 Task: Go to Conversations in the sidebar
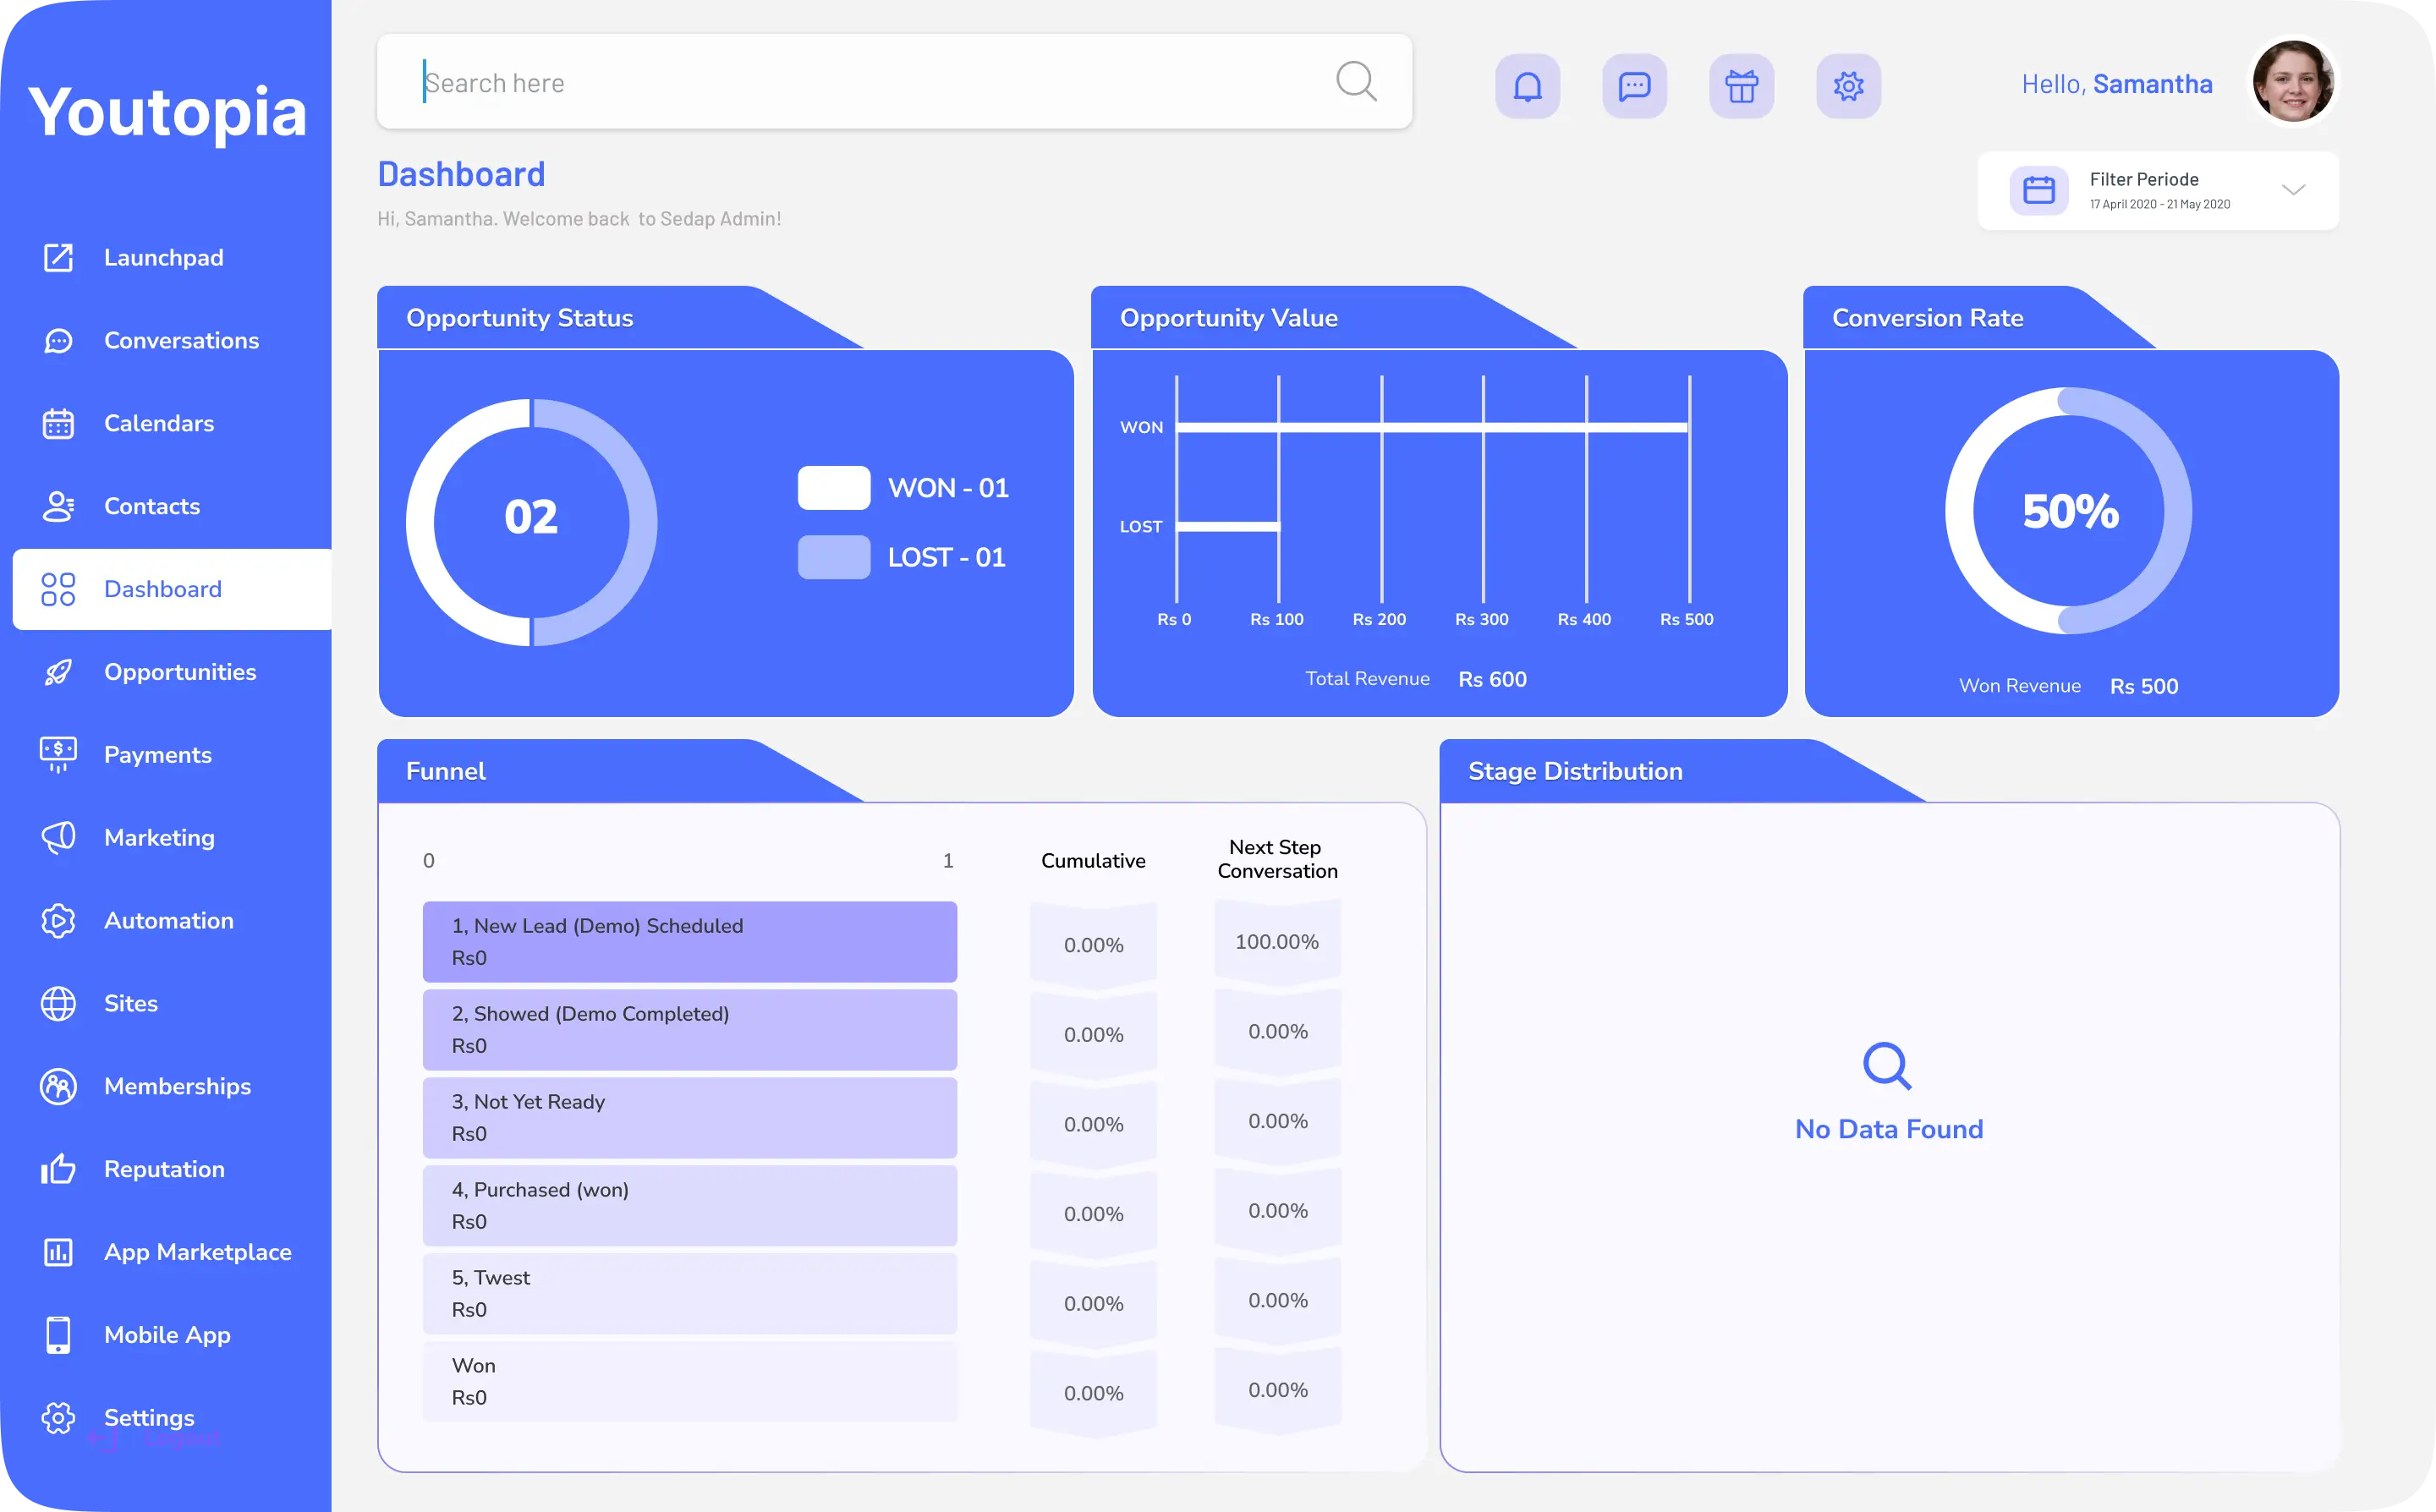181,341
